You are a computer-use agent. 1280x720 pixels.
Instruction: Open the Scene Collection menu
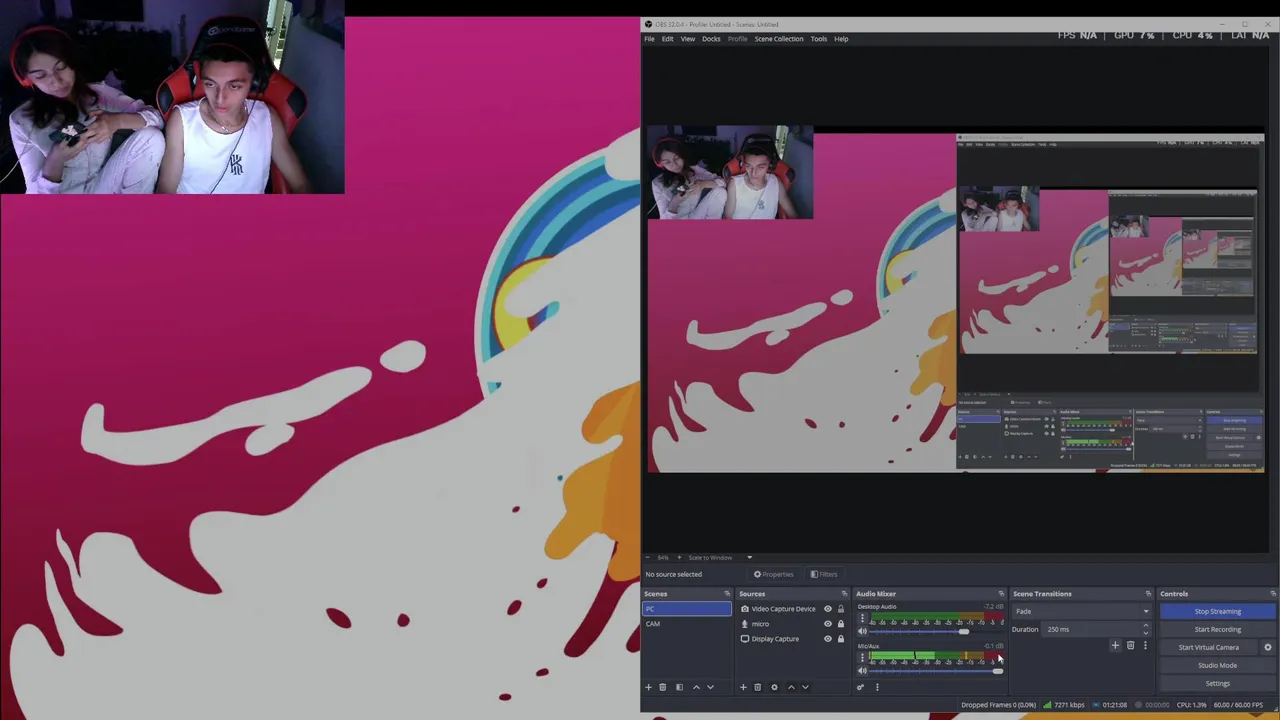point(779,39)
